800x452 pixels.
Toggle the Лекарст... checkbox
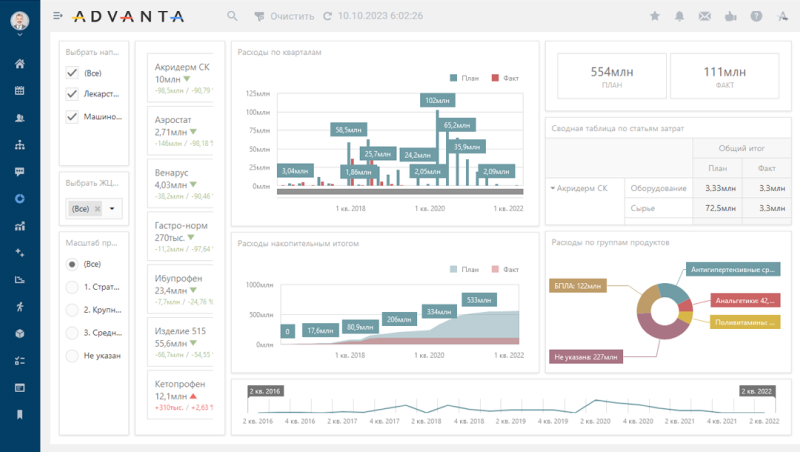coord(72,94)
